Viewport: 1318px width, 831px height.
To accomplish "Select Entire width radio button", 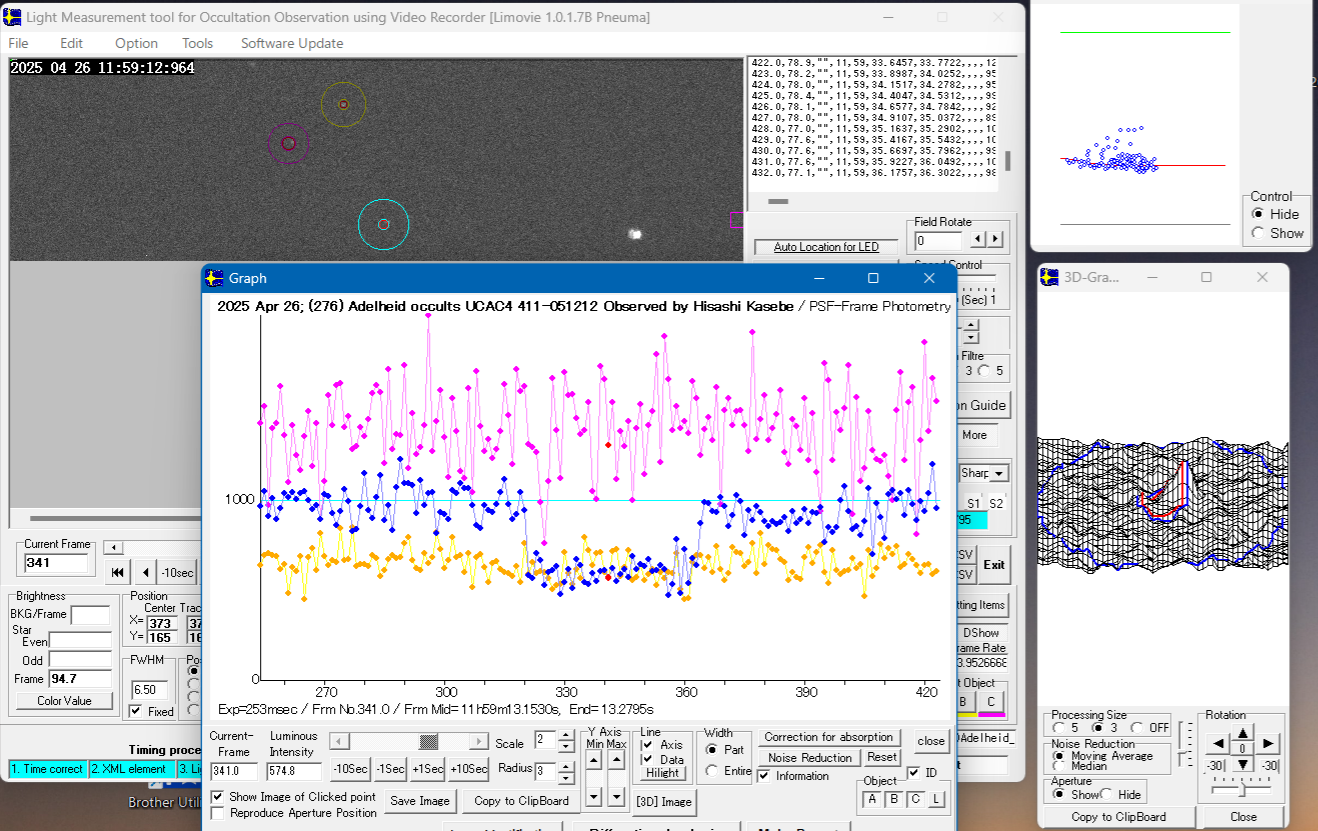I will click(x=711, y=770).
